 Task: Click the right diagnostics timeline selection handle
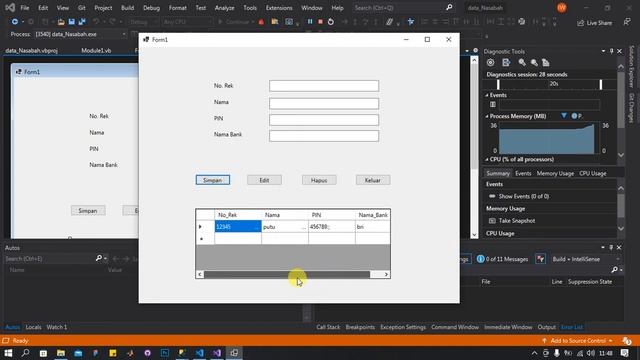[600, 84]
